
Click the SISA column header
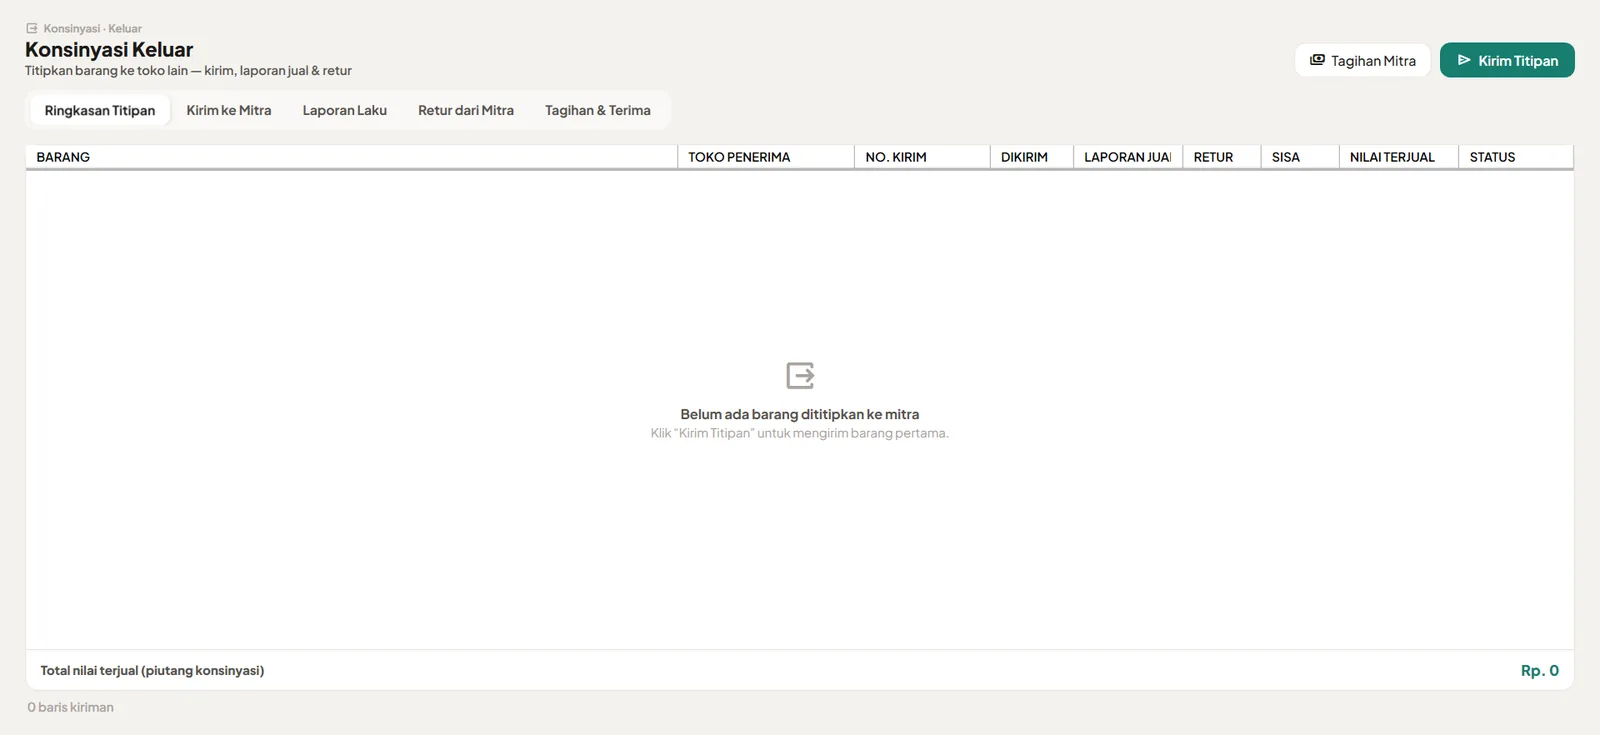click(x=1300, y=157)
